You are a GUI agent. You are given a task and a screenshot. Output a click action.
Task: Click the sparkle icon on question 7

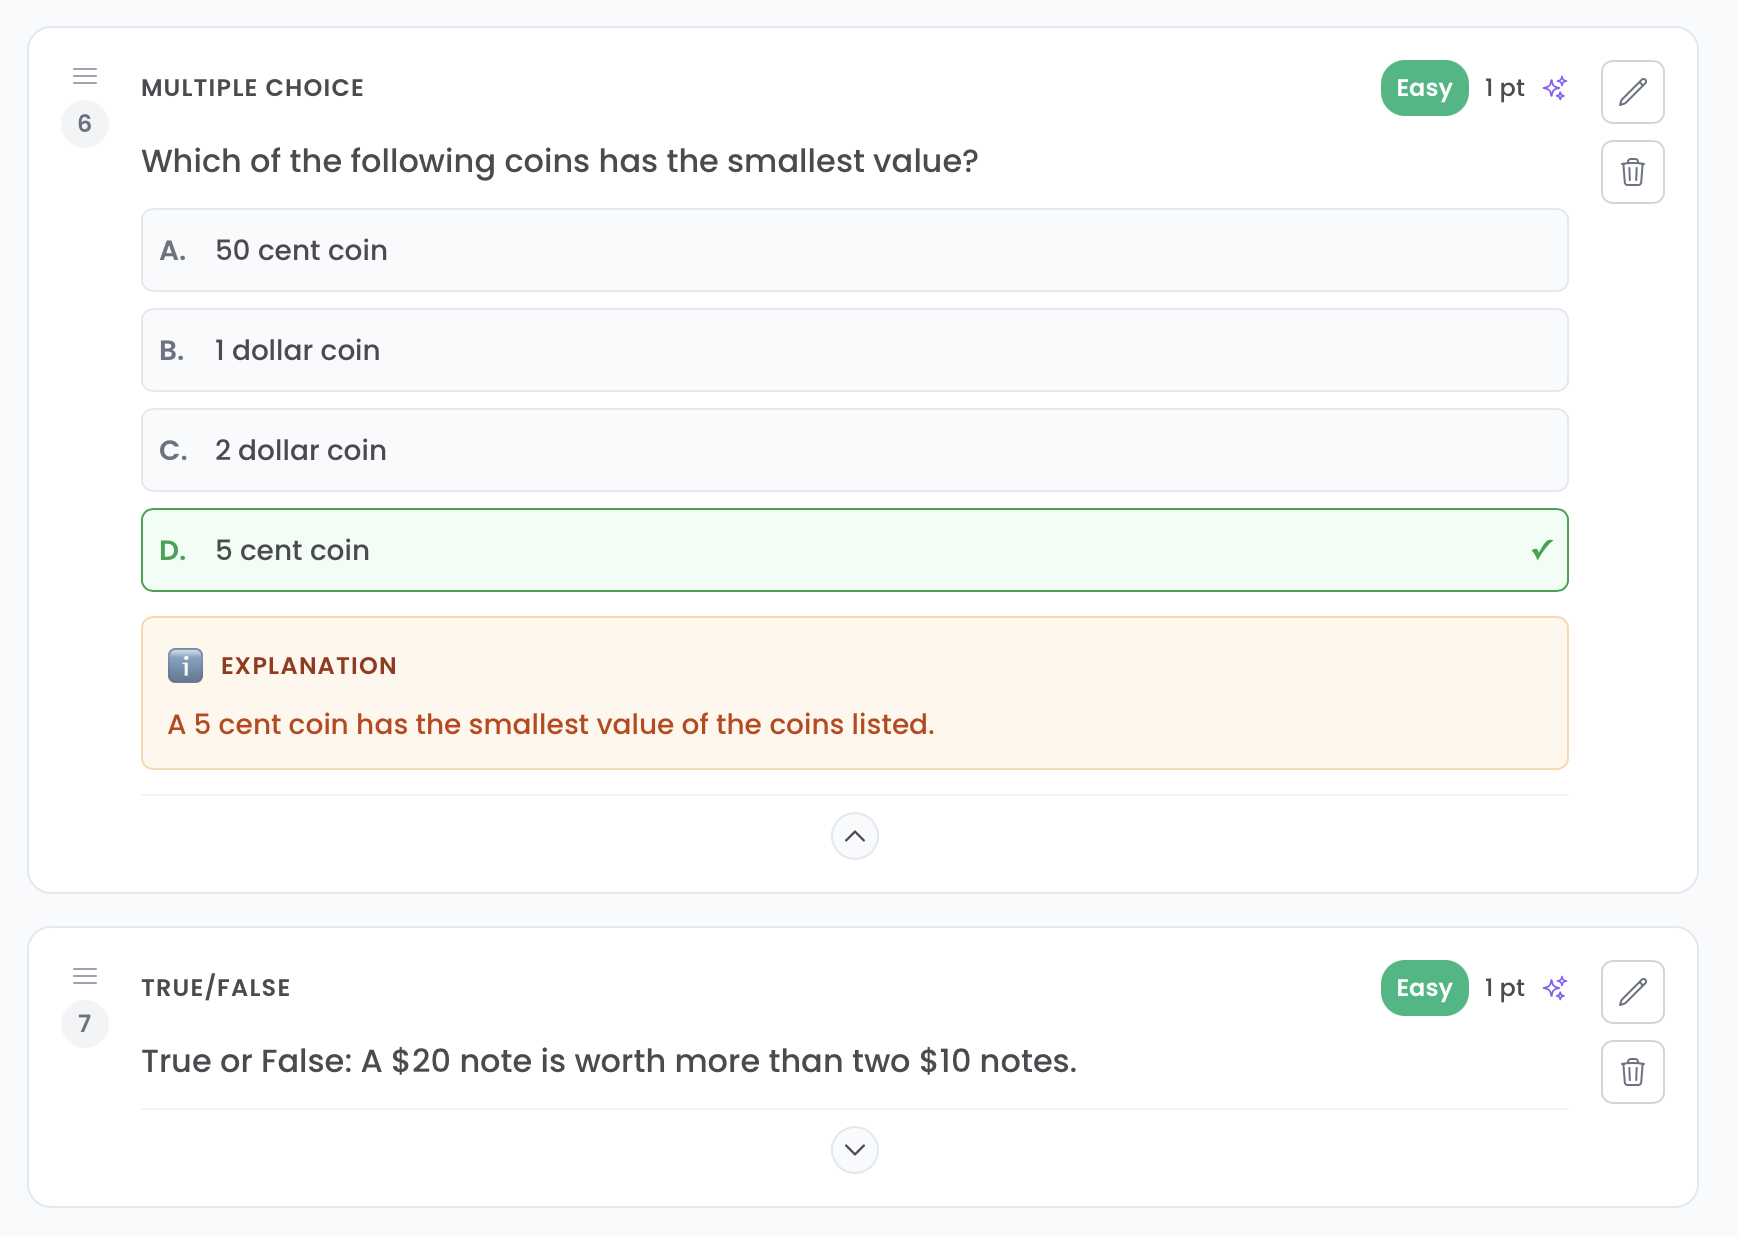tap(1555, 988)
